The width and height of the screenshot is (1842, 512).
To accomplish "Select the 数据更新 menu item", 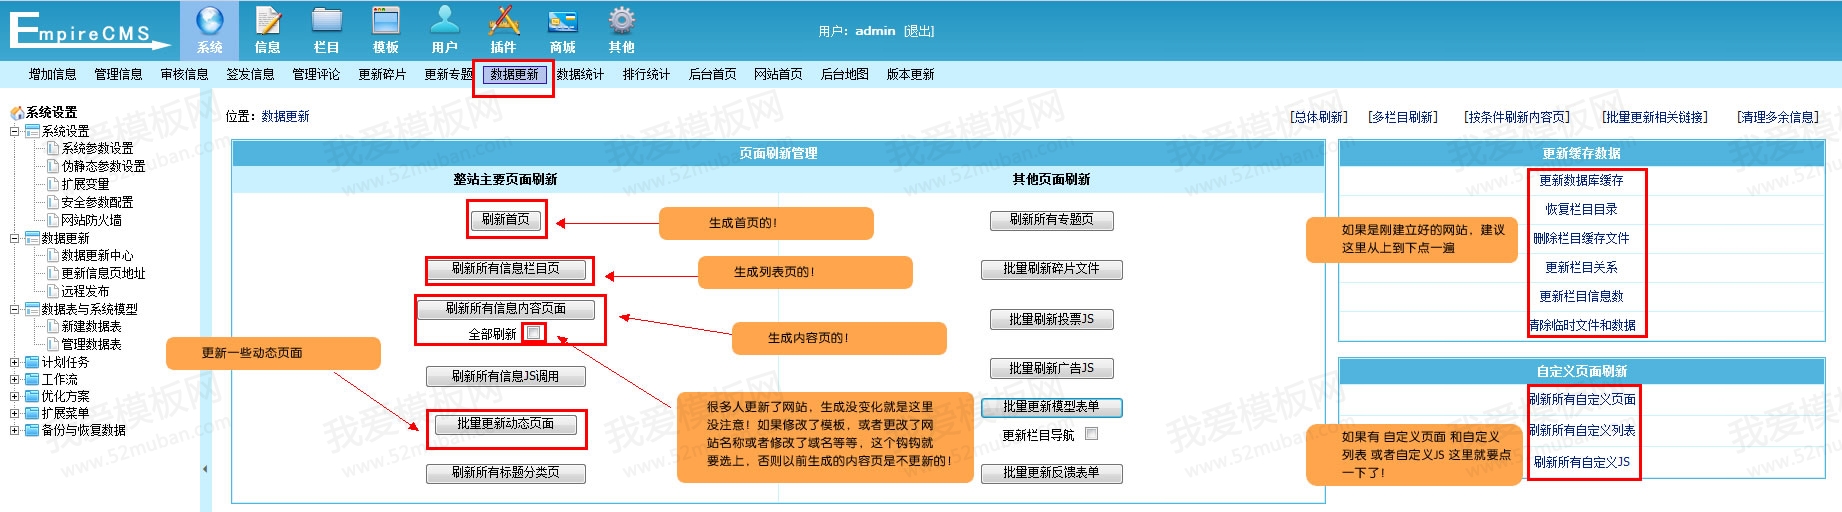I will click(x=514, y=74).
